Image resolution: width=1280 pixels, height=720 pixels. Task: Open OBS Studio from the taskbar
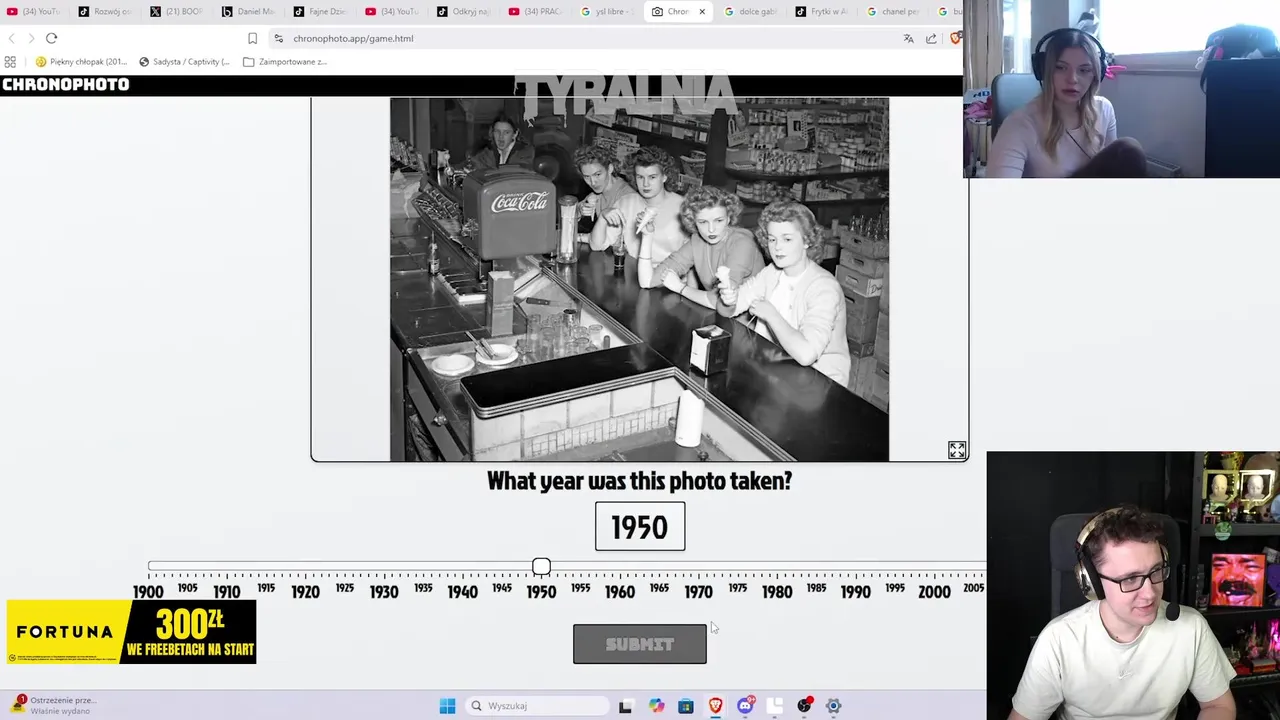point(804,706)
